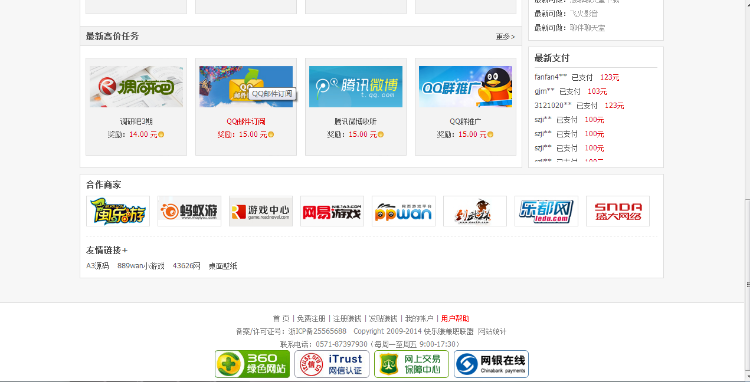The width and height of the screenshot is (750, 382).
Task: Open the 淘乐游 partner logo
Action: point(118,211)
